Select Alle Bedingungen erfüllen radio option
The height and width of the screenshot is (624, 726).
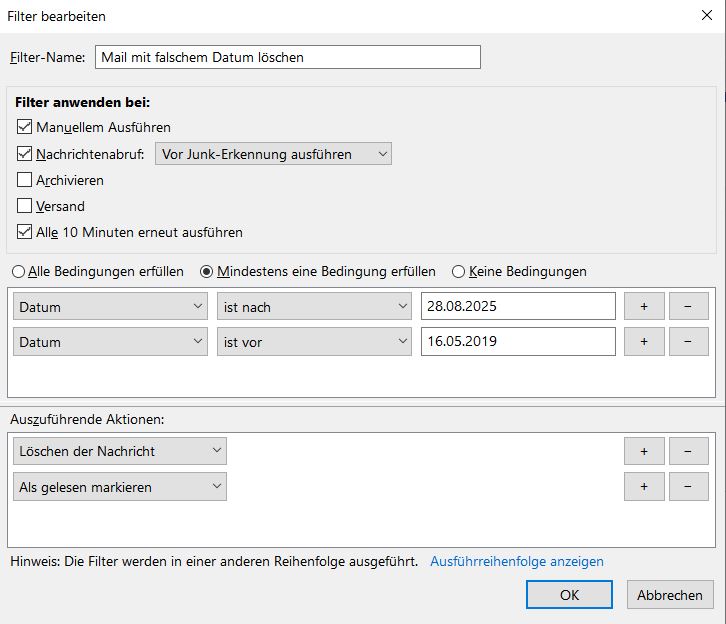(x=18, y=272)
